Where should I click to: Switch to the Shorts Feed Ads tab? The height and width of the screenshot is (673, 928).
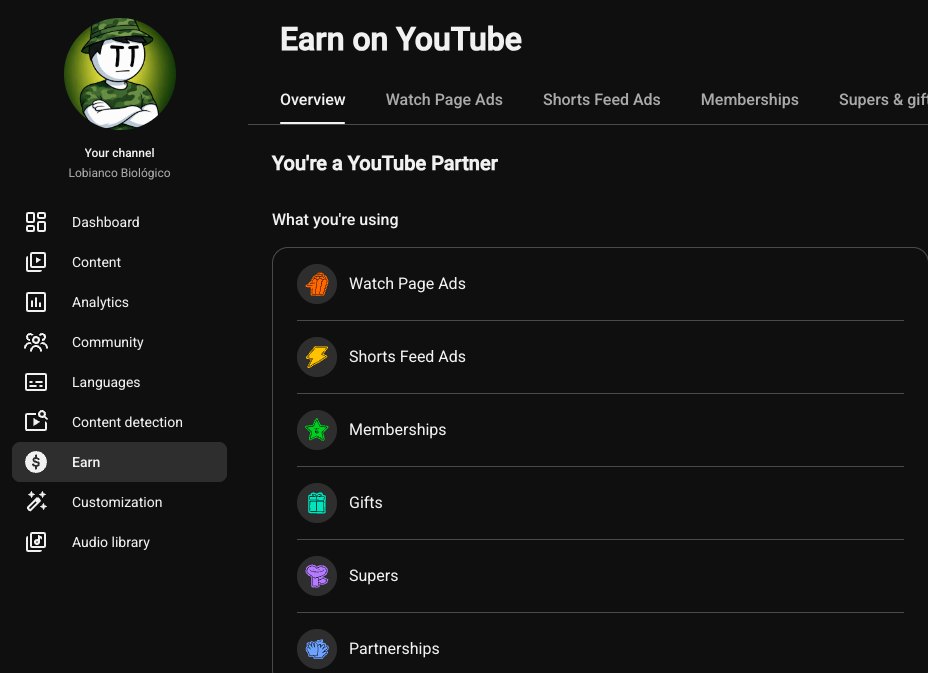601,99
